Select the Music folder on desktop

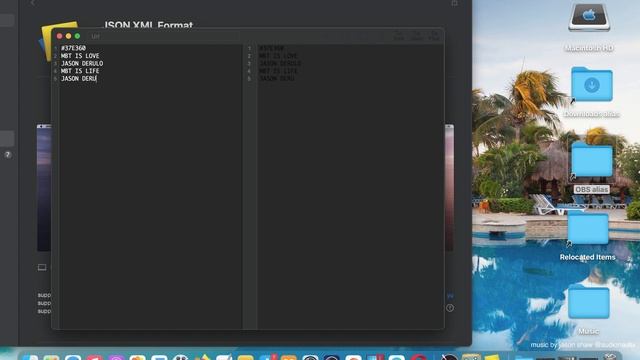pos(589,302)
